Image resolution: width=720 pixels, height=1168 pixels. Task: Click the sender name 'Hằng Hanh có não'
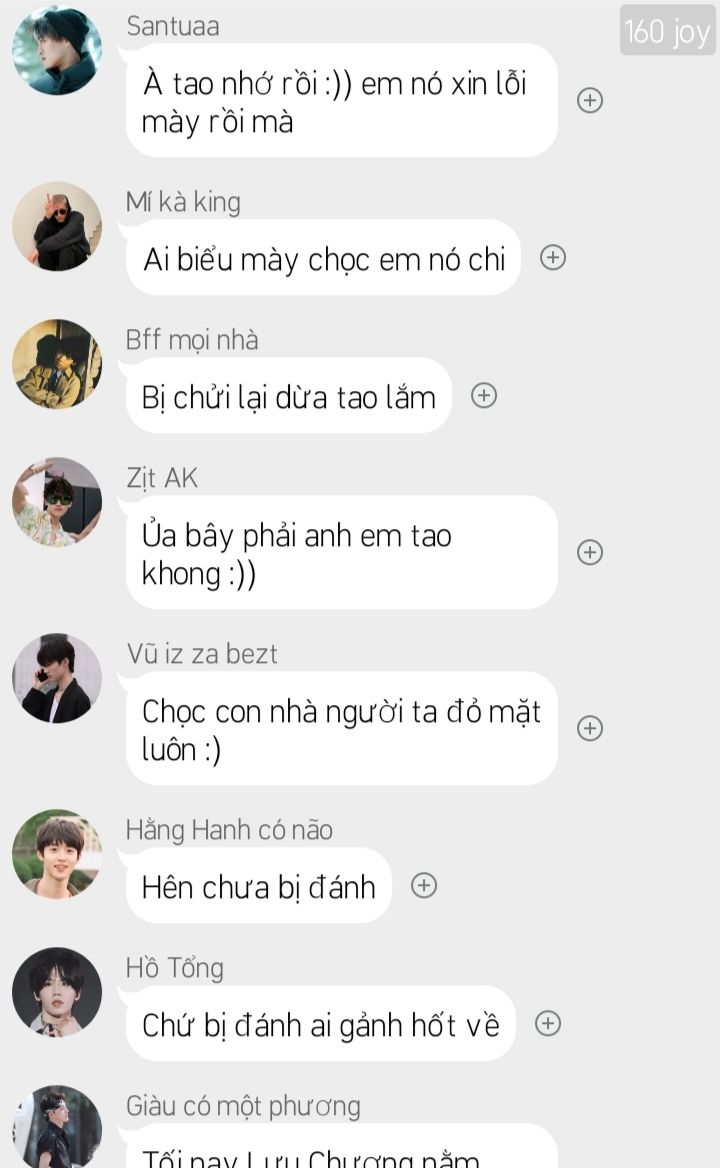pyautogui.click(x=229, y=830)
